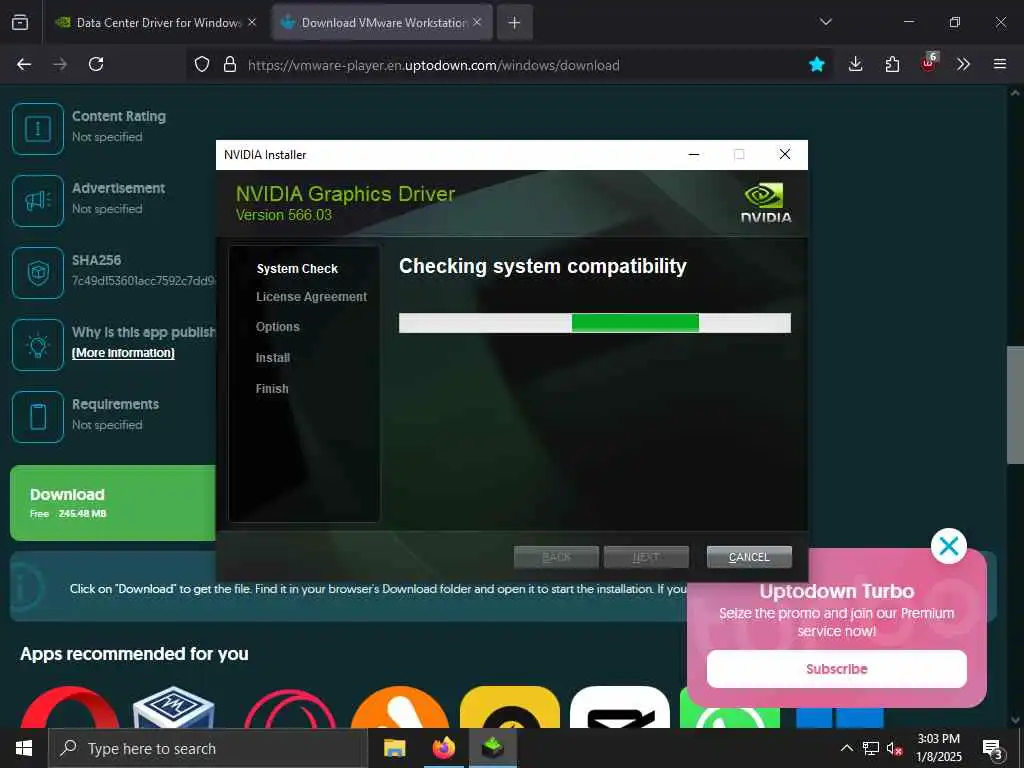
Task: Click the taskbar search box
Action: click(208, 748)
